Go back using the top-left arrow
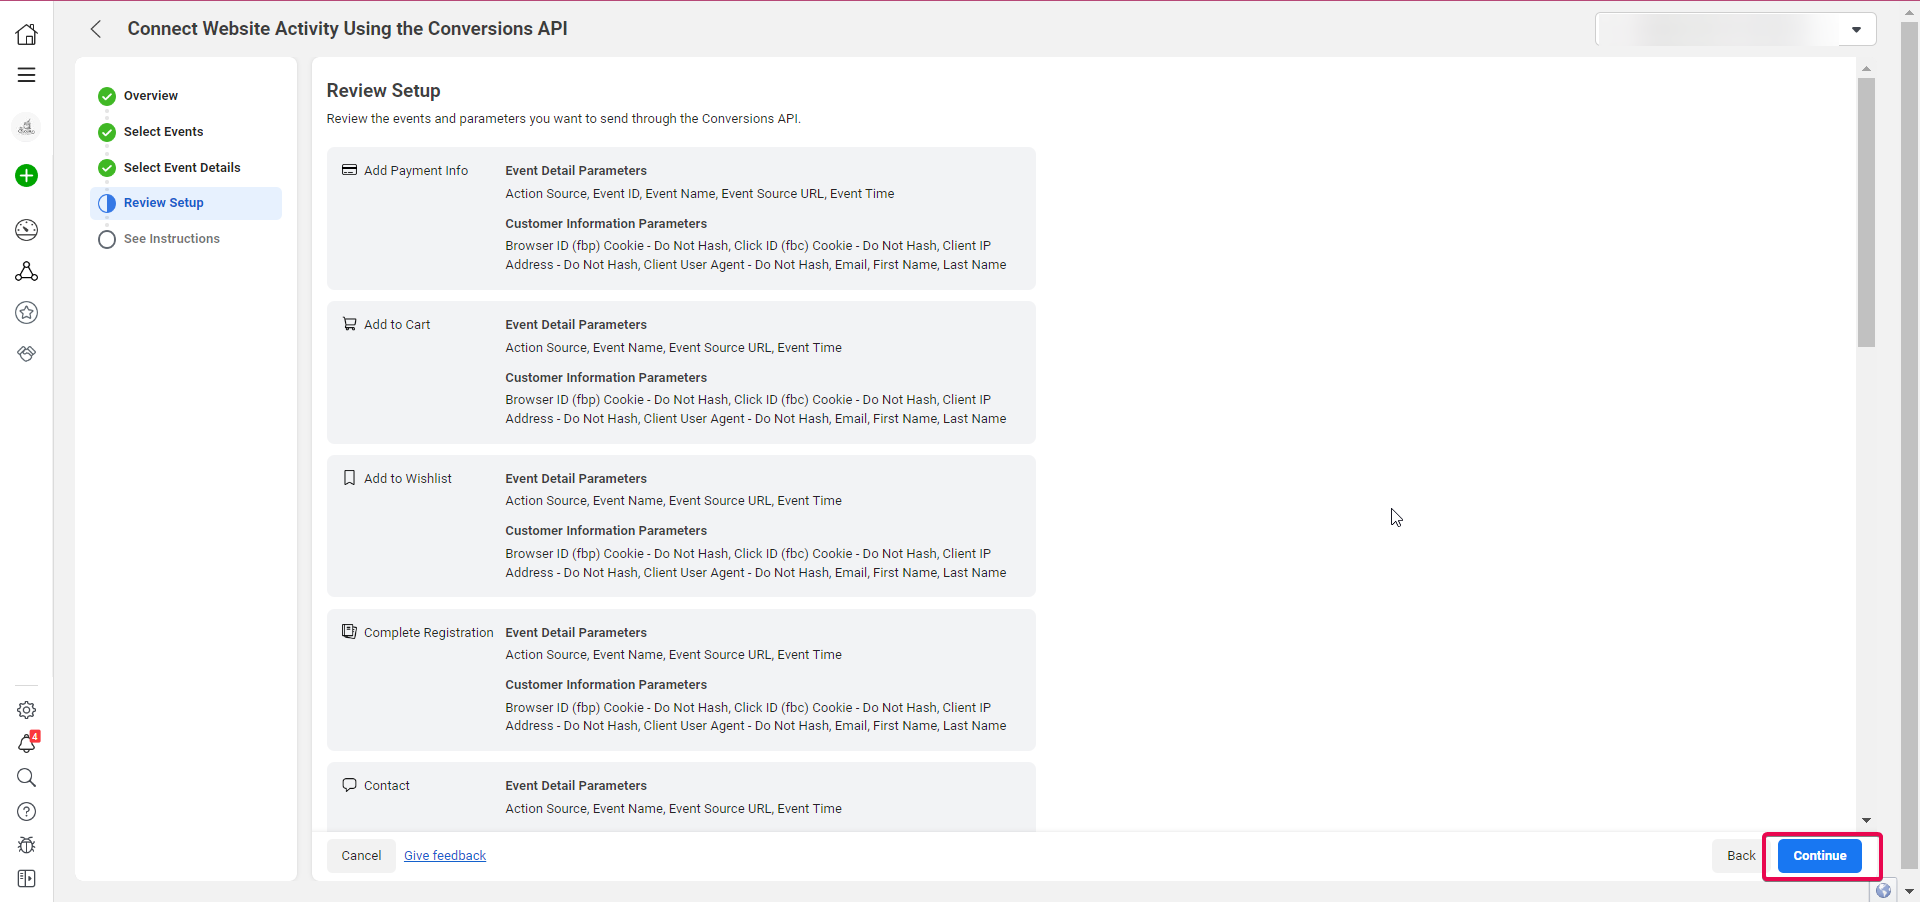The height and width of the screenshot is (902, 1920). [96, 29]
